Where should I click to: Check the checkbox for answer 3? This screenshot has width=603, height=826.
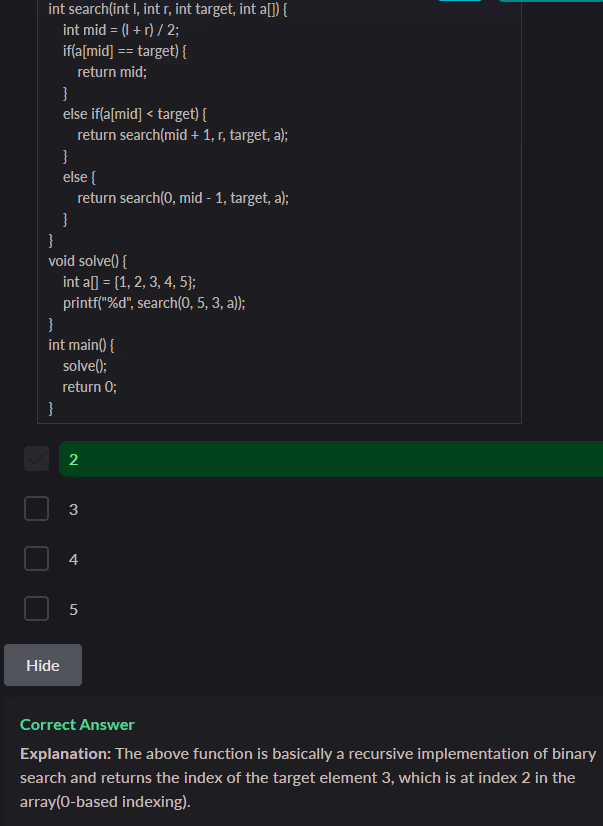click(37, 509)
